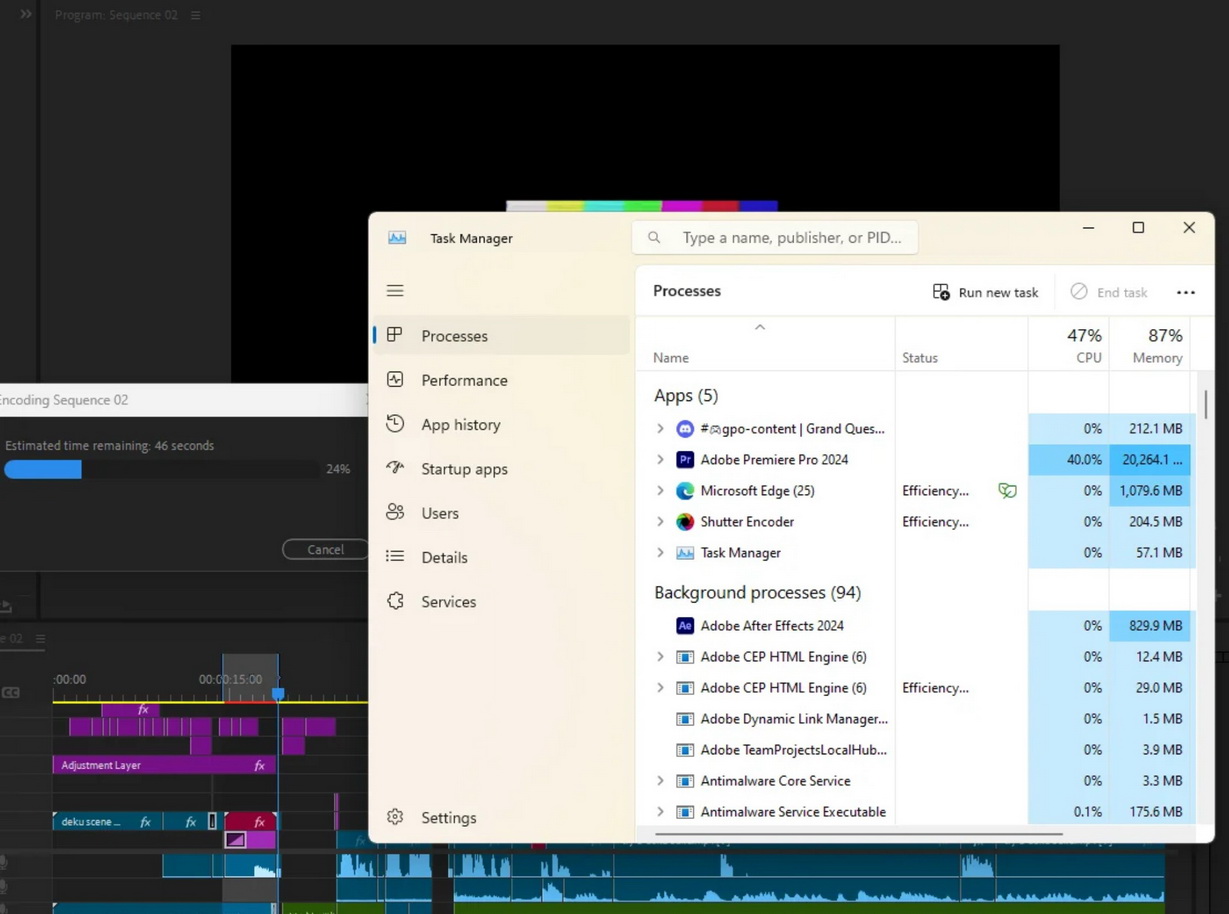Cancel the Sequence 02 encoding
Screen dimensions: 1229x914
click(325, 549)
